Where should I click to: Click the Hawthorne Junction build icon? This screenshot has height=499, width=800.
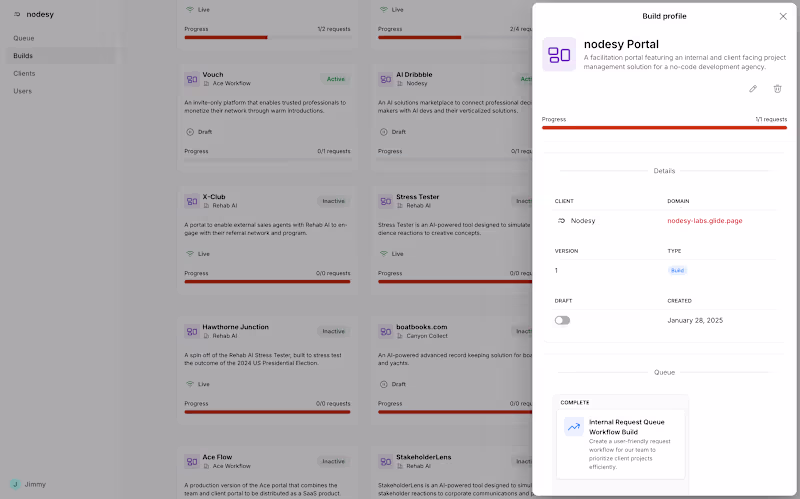tap(192, 332)
